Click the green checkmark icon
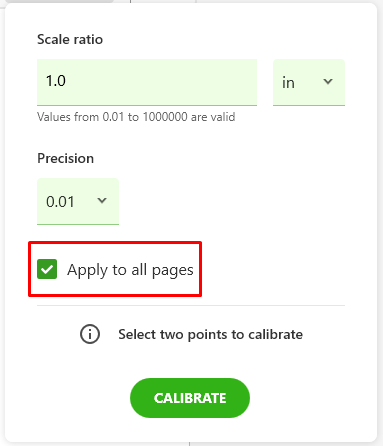This screenshot has height=446, width=383. (47, 269)
